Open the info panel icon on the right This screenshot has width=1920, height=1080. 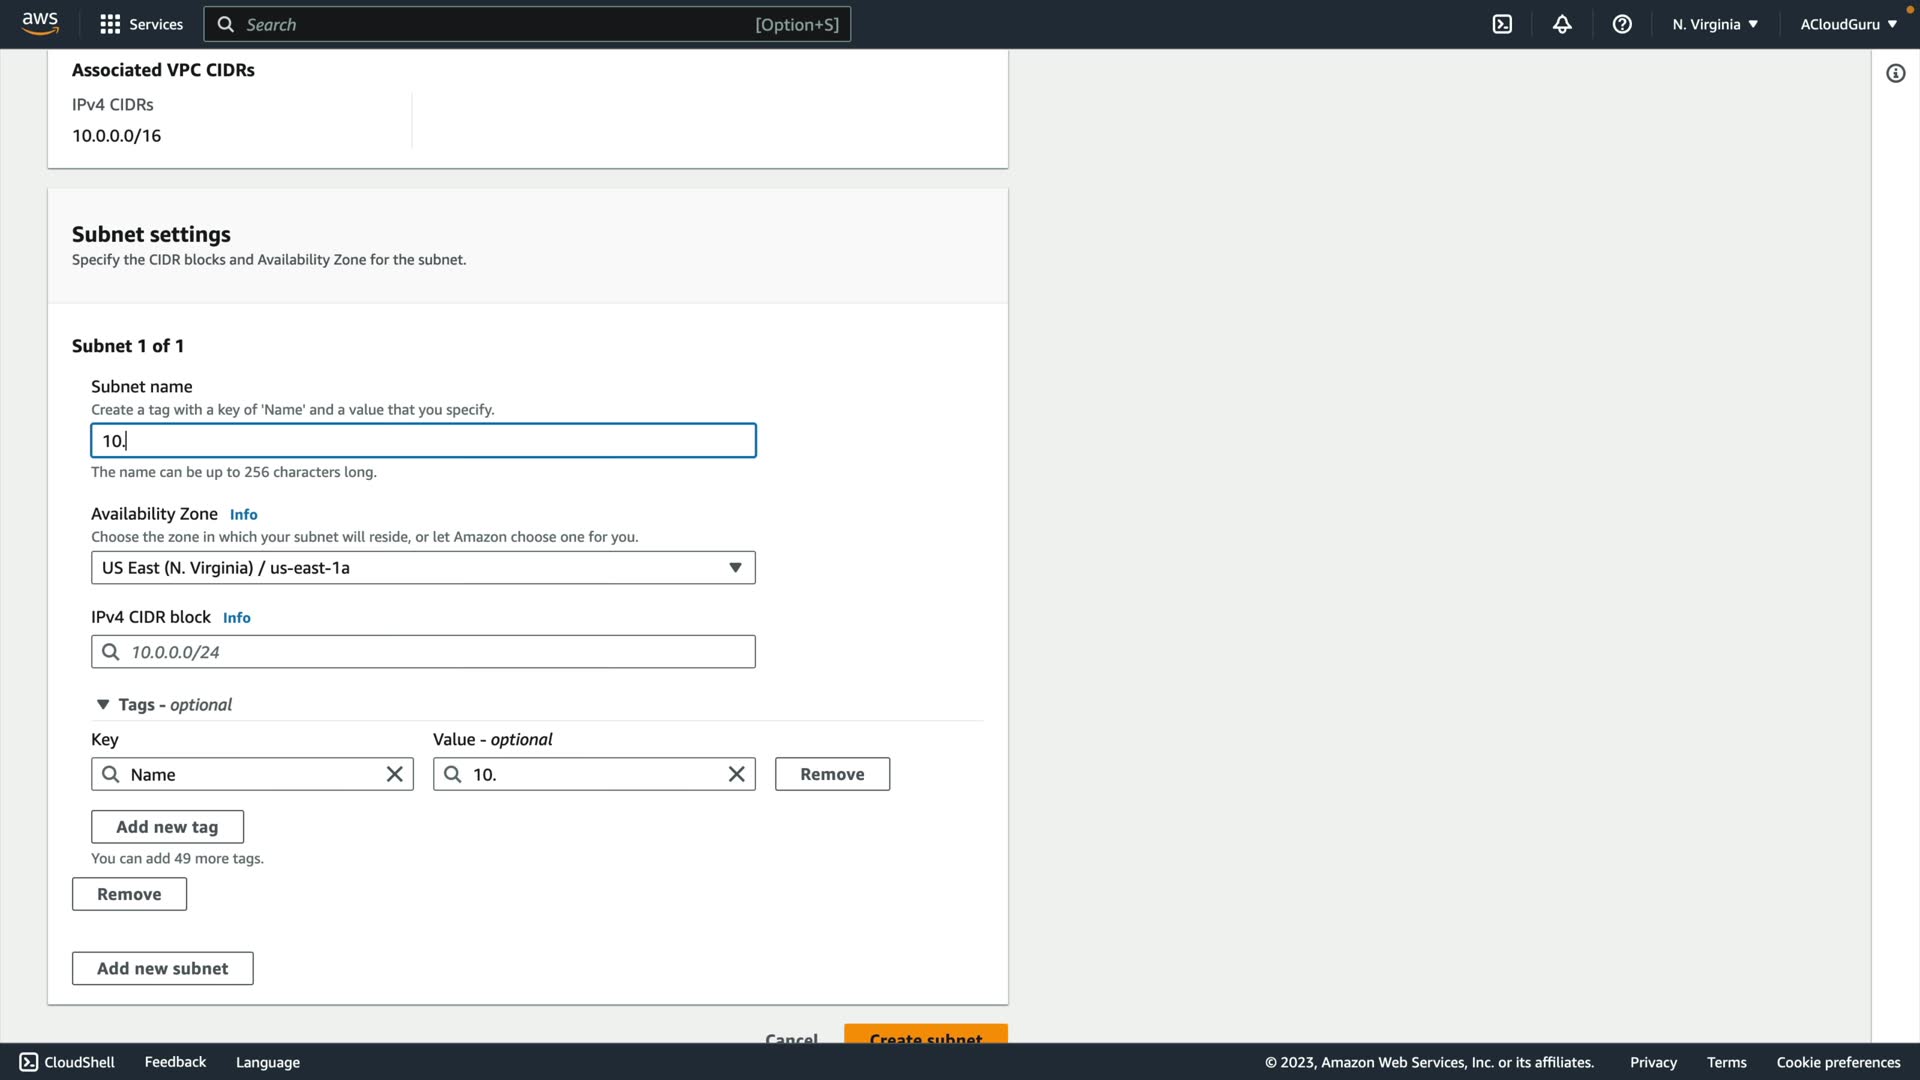[1895, 73]
